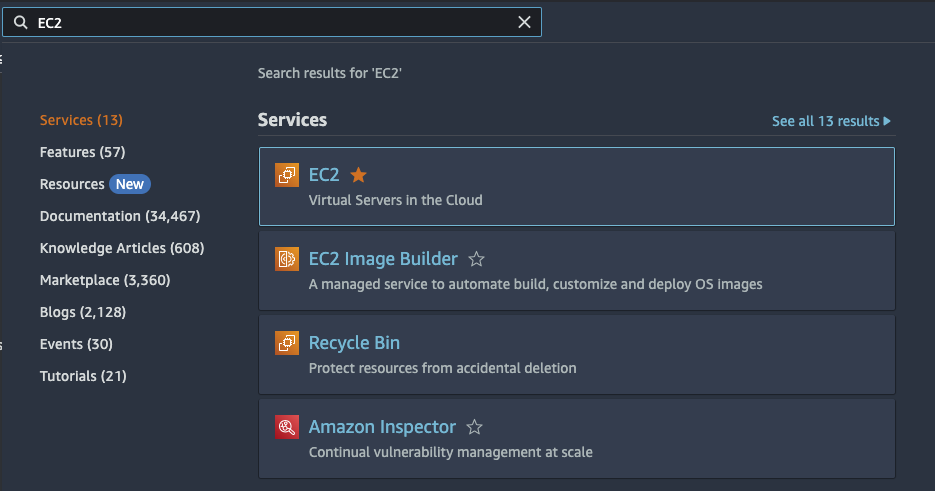Image resolution: width=935 pixels, height=491 pixels.
Task: Open the Recycle Bin service link
Action: coord(354,343)
